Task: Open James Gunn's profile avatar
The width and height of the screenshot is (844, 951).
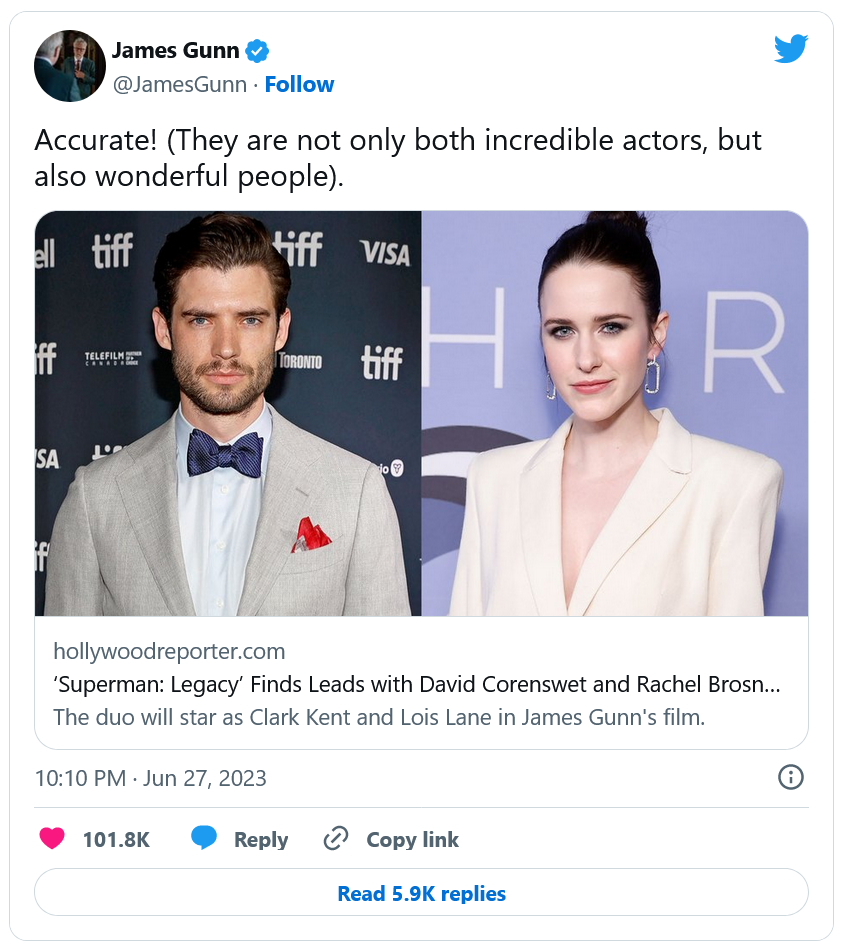Action: [x=70, y=66]
